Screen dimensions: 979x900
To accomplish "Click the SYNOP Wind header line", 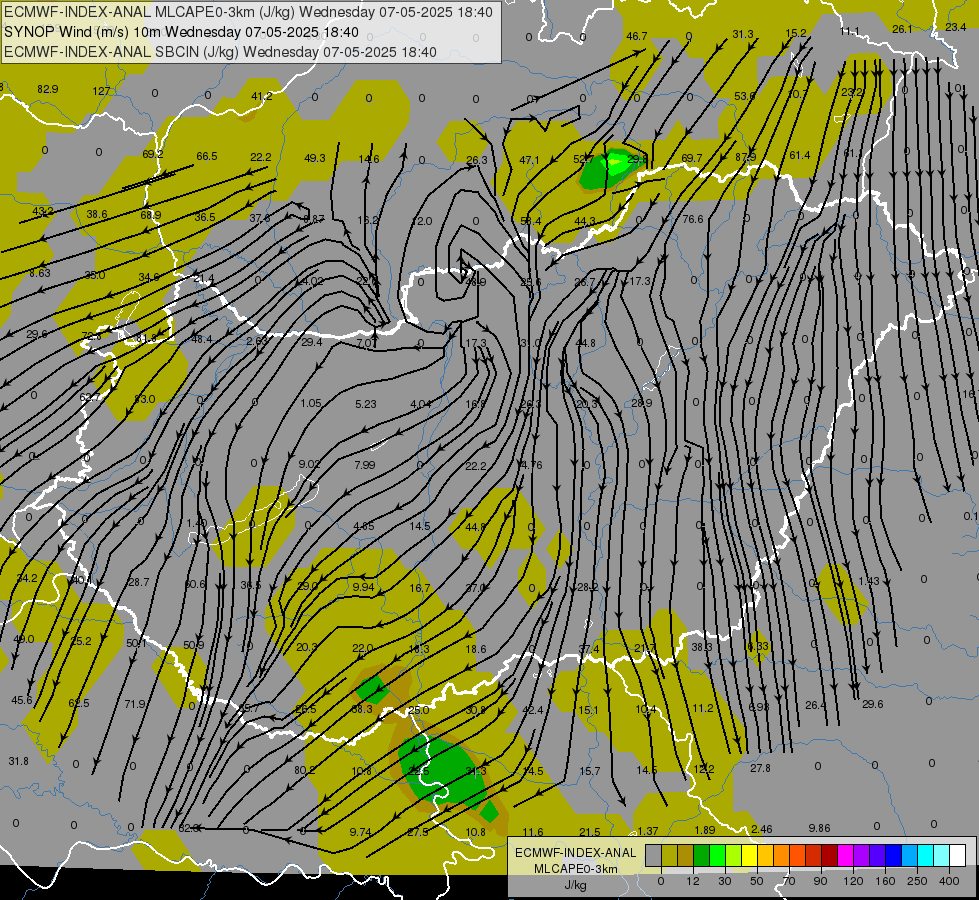I will coord(181,32).
